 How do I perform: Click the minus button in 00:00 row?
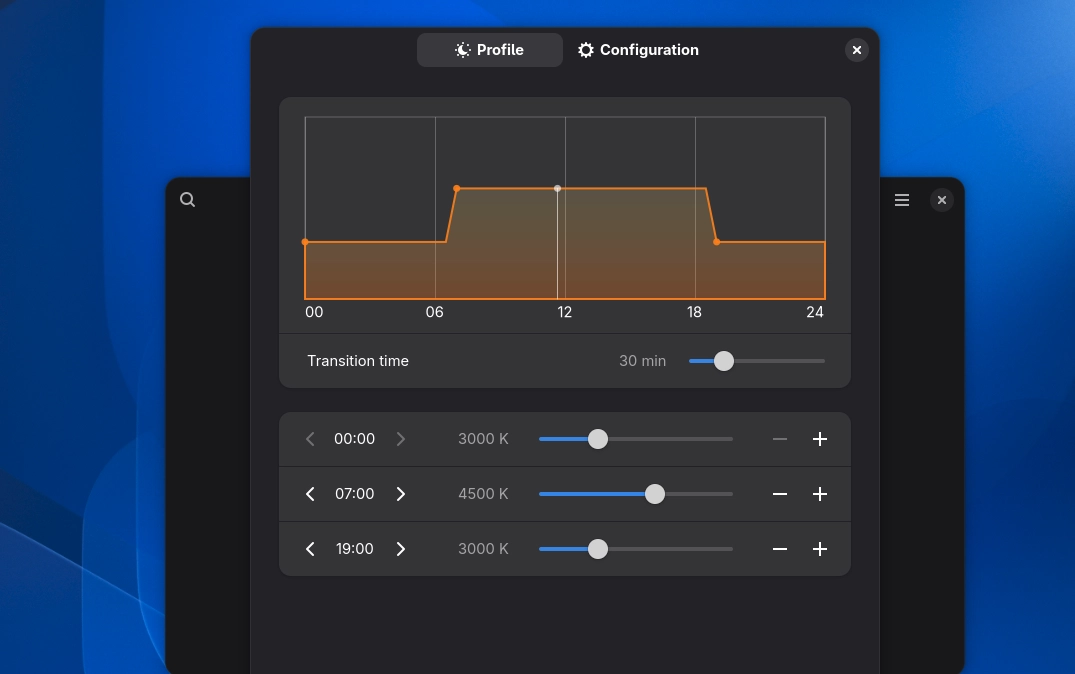[x=780, y=439]
